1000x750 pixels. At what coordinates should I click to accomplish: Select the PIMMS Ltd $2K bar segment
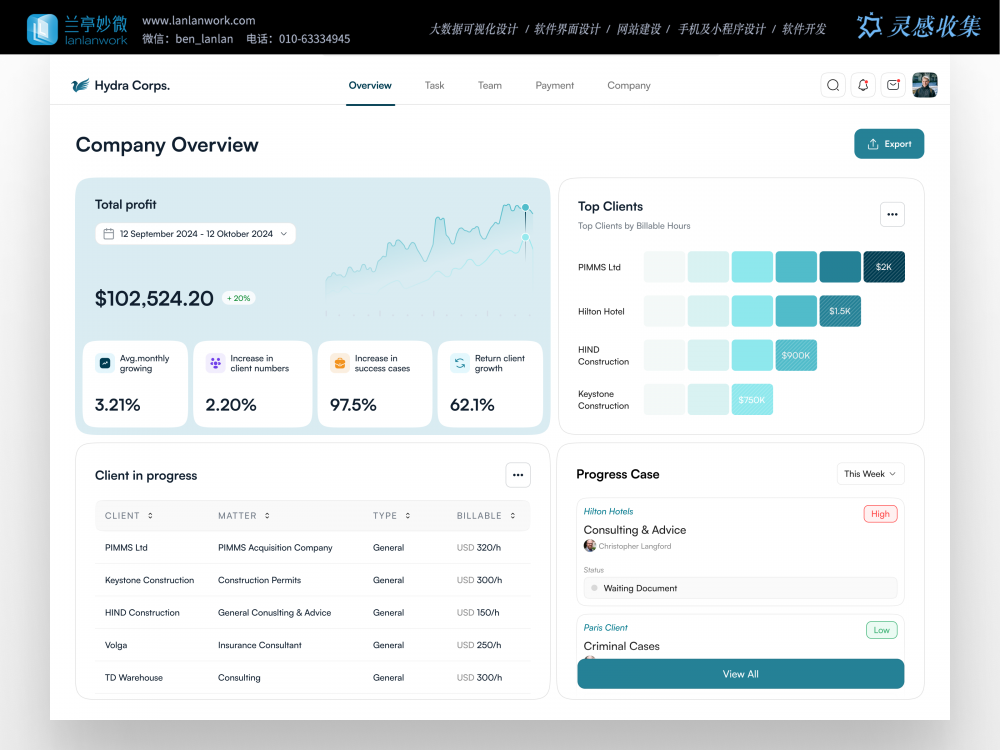pyautogui.click(x=884, y=267)
